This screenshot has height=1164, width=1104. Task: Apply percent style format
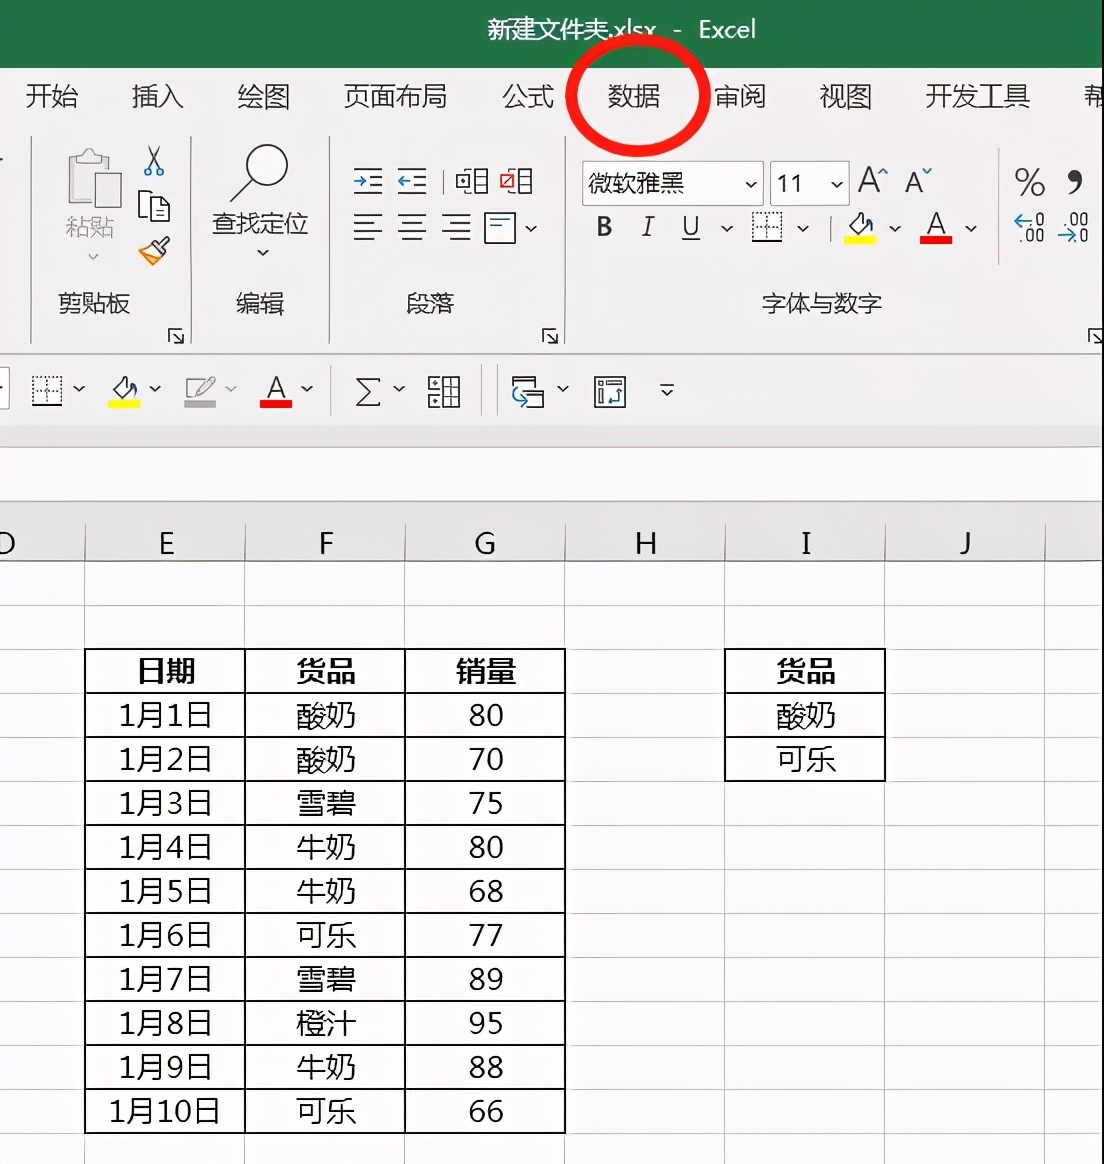[x=1030, y=182]
